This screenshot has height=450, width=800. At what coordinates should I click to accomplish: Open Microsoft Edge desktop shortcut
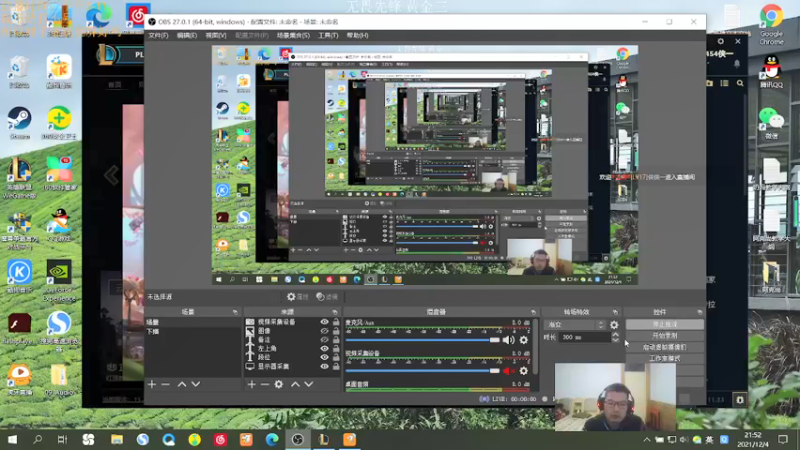(98, 18)
